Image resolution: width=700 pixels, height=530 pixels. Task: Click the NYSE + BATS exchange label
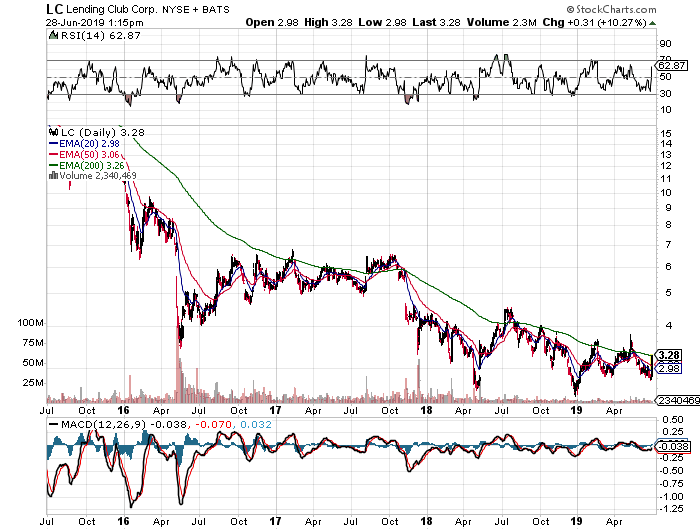pyautogui.click(x=196, y=10)
